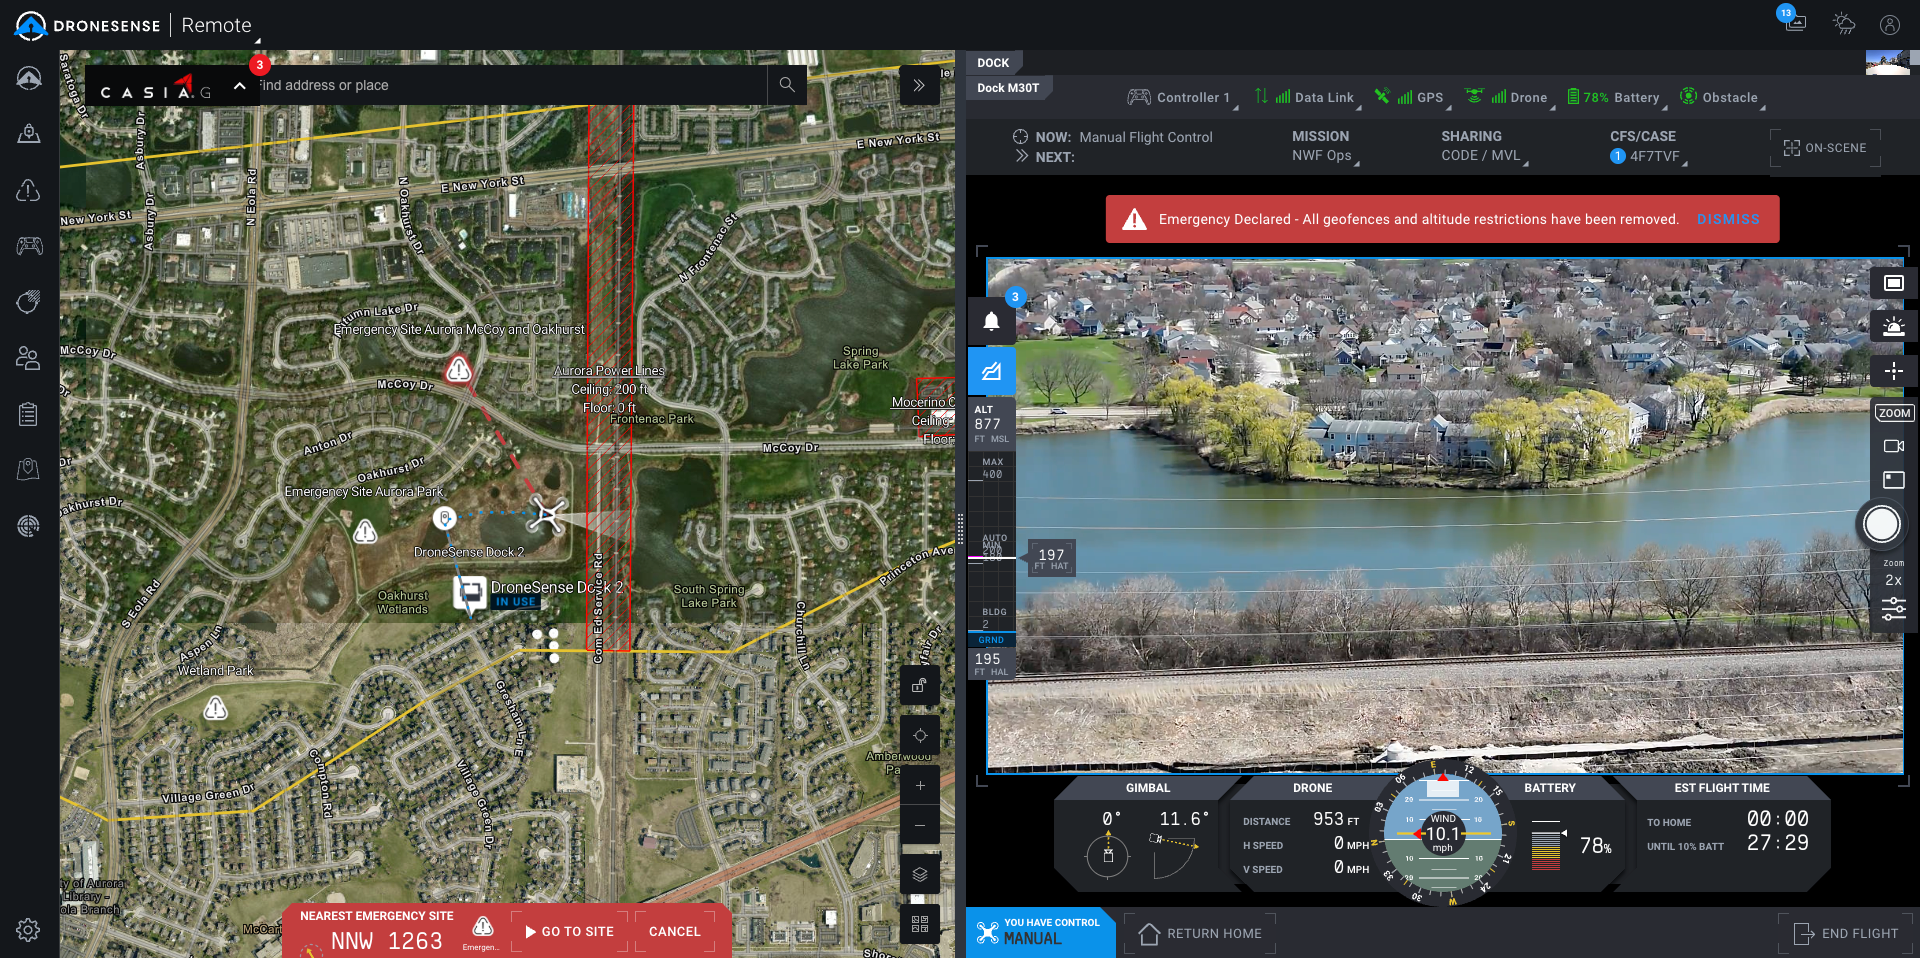Click the ON-SCENE button

click(x=1825, y=148)
